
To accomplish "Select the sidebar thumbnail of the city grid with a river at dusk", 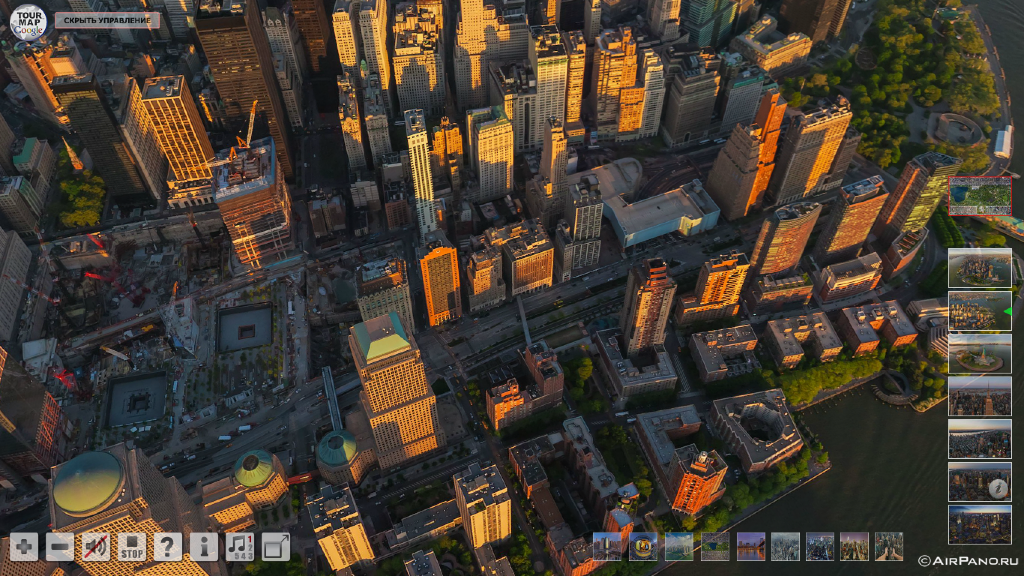I will [x=980, y=439].
